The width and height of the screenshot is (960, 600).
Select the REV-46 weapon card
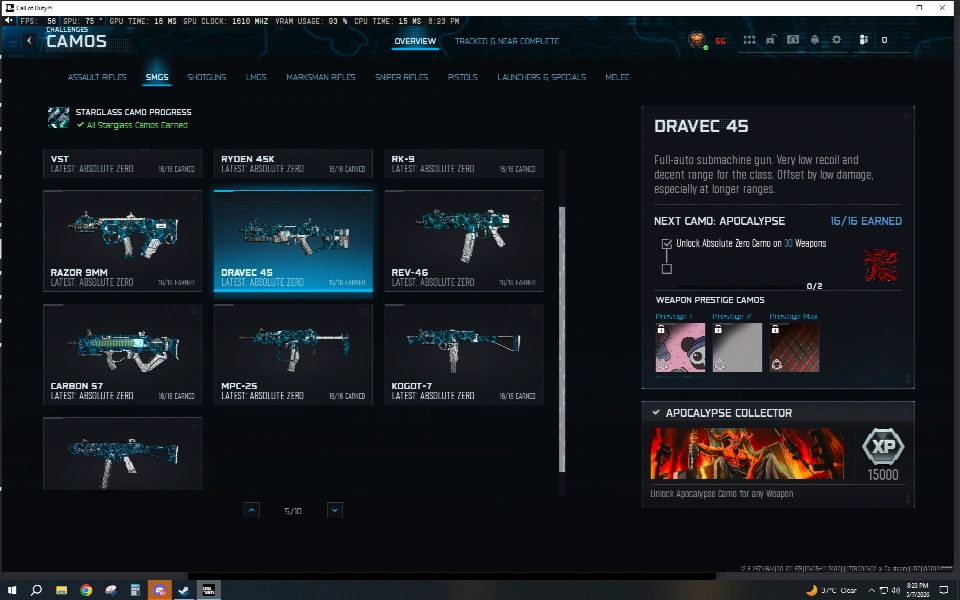(463, 241)
